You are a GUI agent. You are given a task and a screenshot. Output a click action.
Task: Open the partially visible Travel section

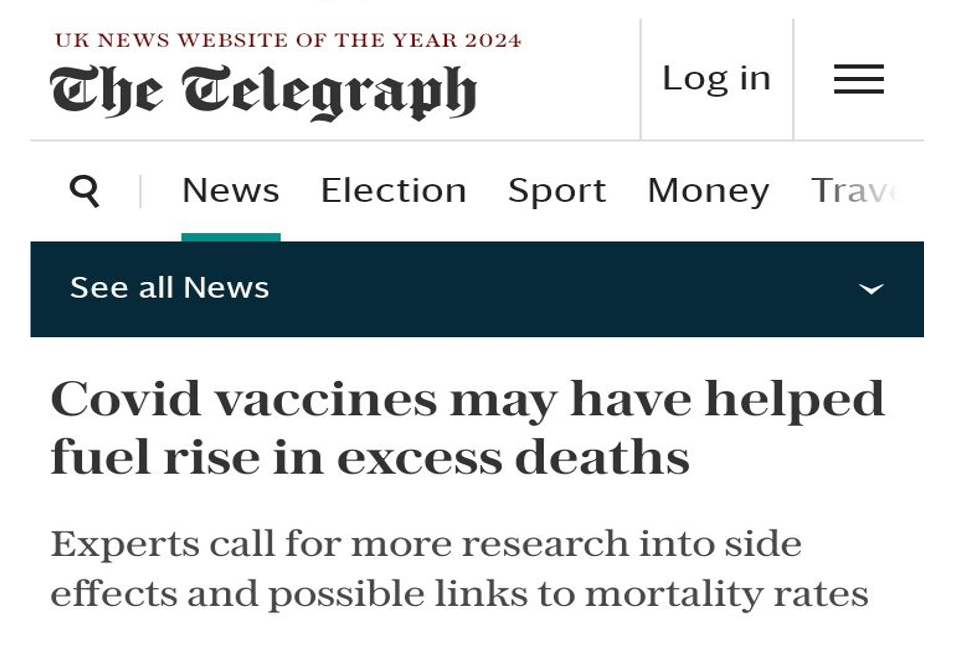click(855, 191)
